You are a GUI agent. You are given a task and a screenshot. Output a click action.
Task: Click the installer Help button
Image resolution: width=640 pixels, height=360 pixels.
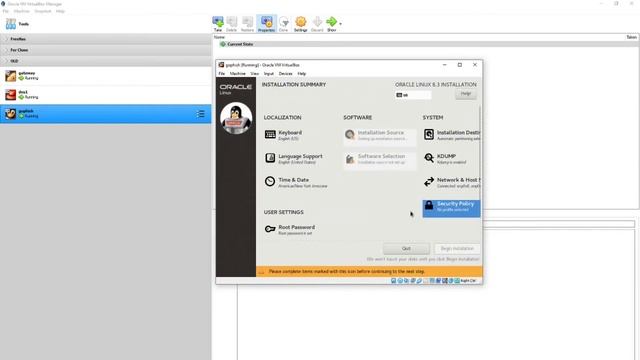point(466,94)
